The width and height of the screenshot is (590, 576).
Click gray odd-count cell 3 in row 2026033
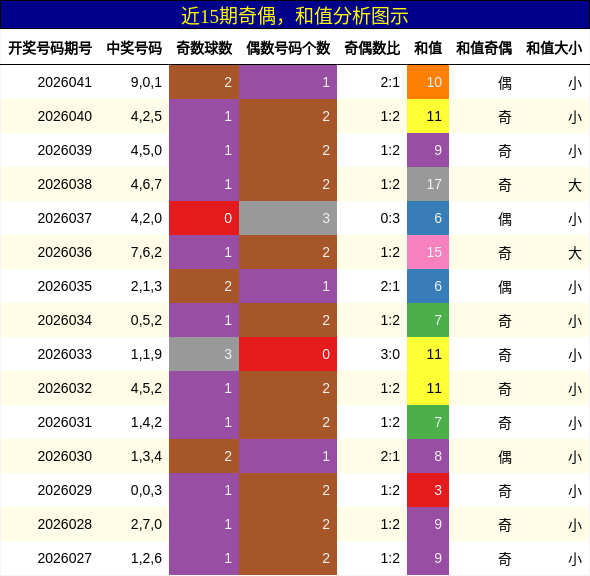pos(204,354)
